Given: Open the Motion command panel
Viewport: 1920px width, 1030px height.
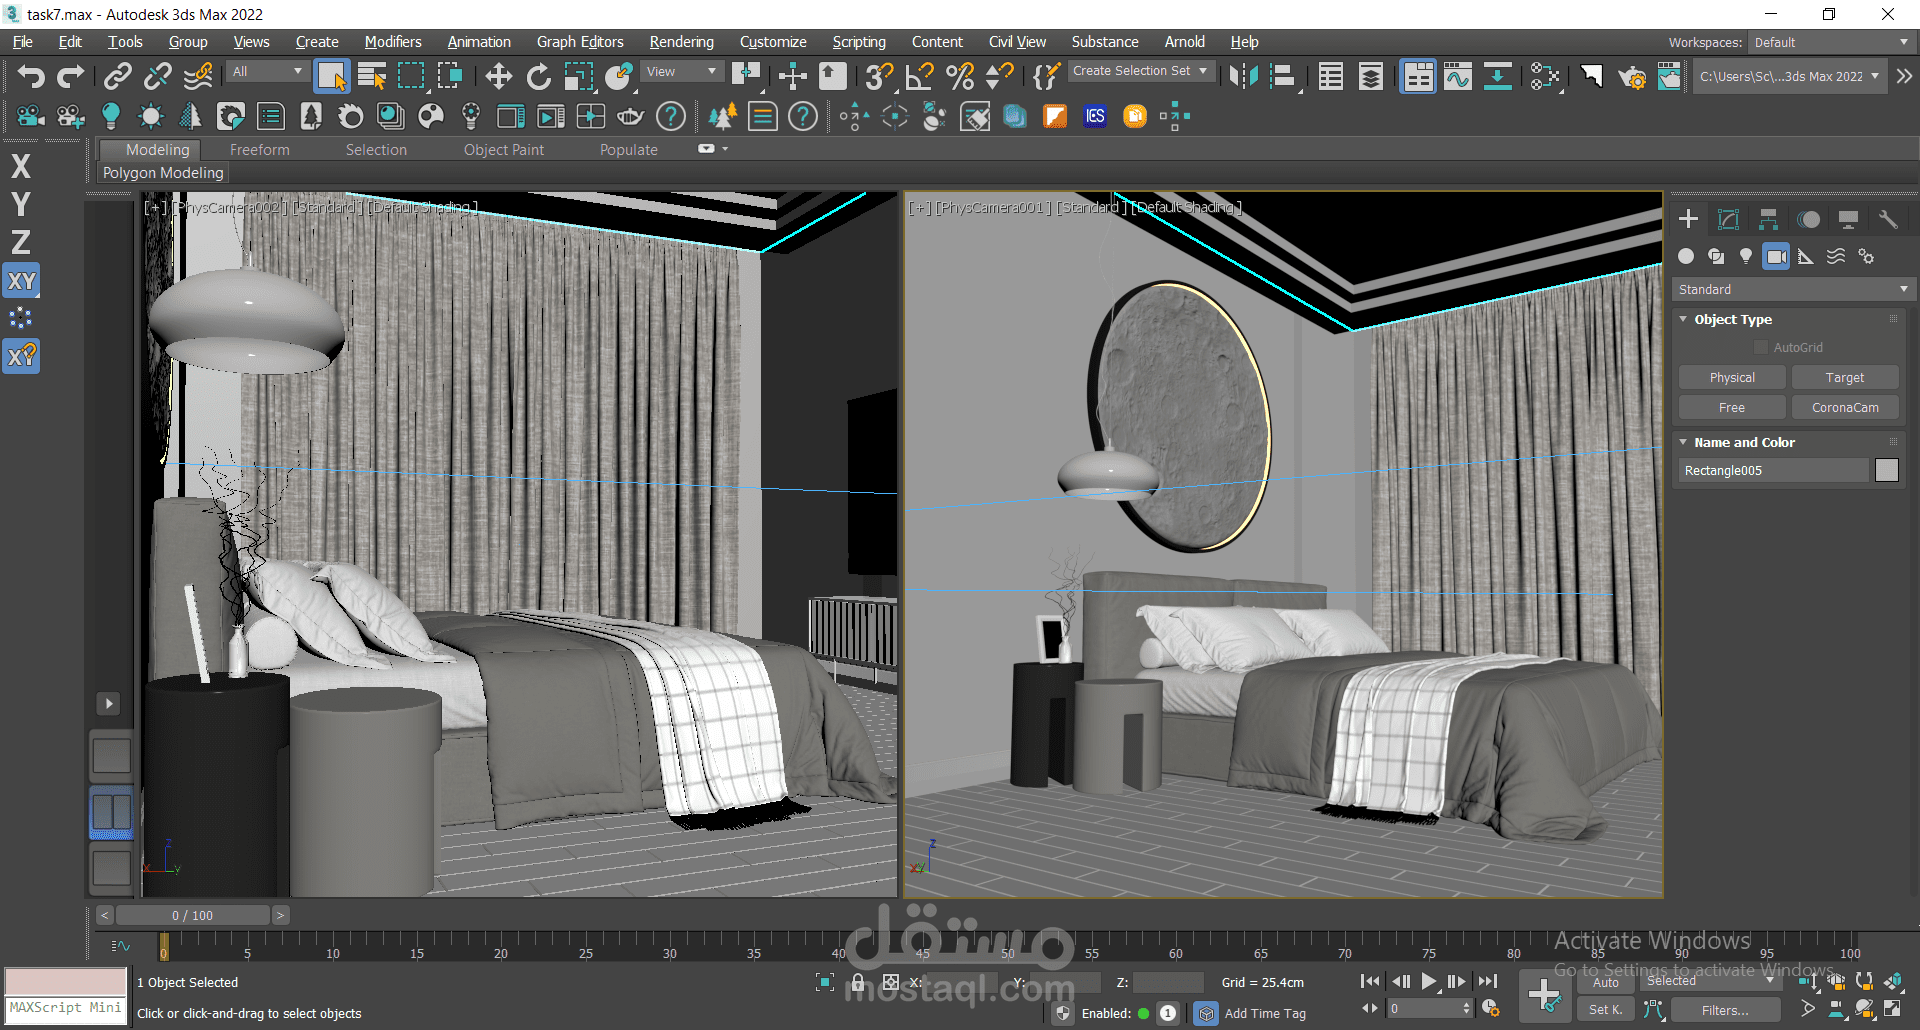Looking at the screenshot, I should [1808, 220].
